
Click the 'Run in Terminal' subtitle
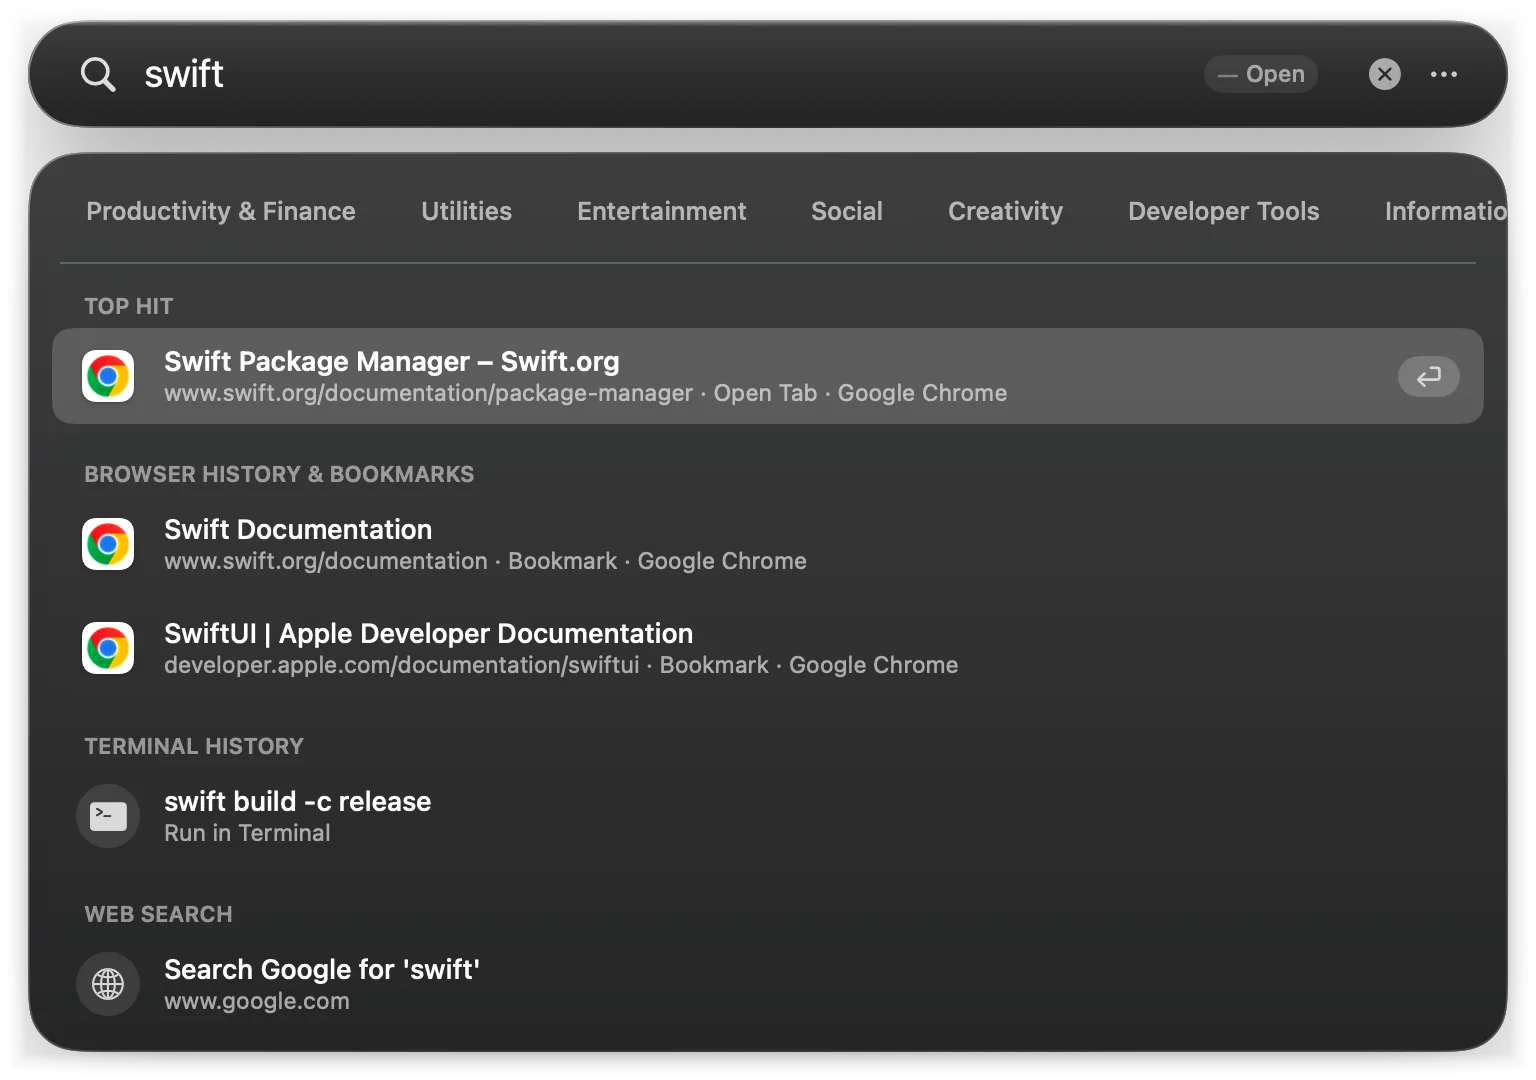click(247, 833)
